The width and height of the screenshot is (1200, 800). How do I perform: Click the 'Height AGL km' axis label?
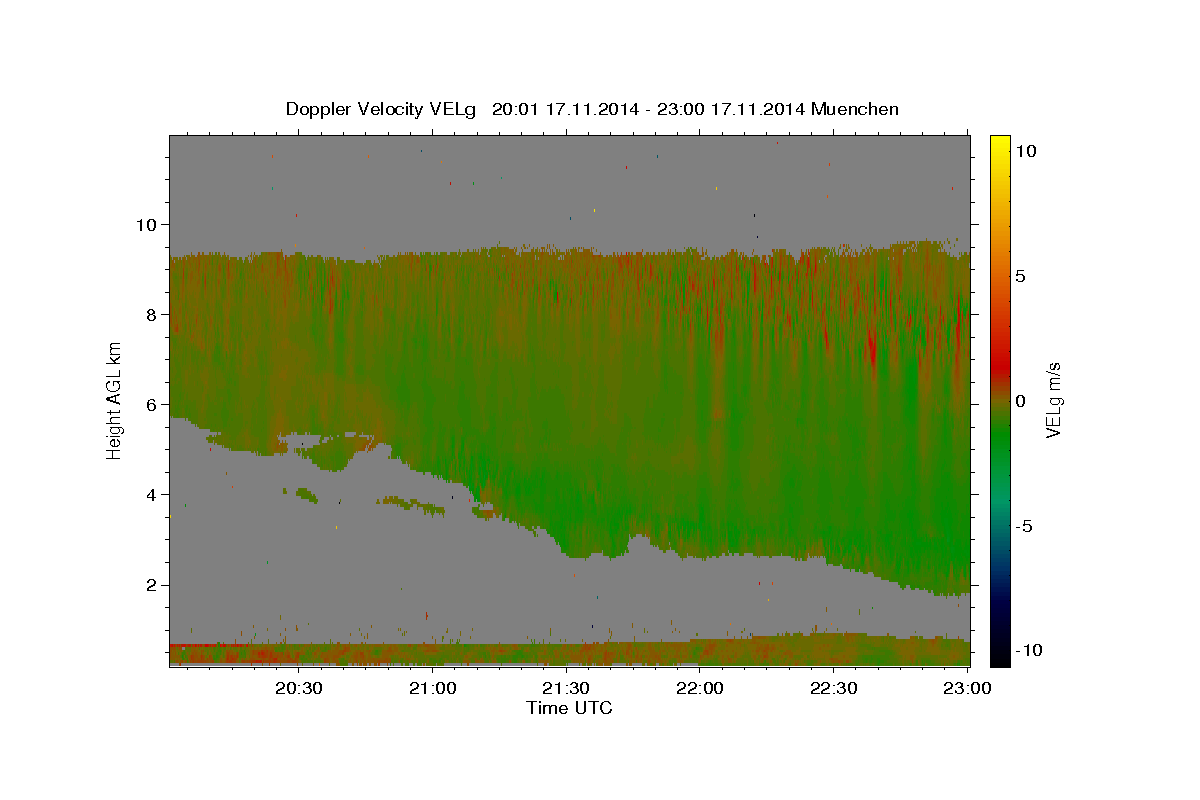[115, 400]
